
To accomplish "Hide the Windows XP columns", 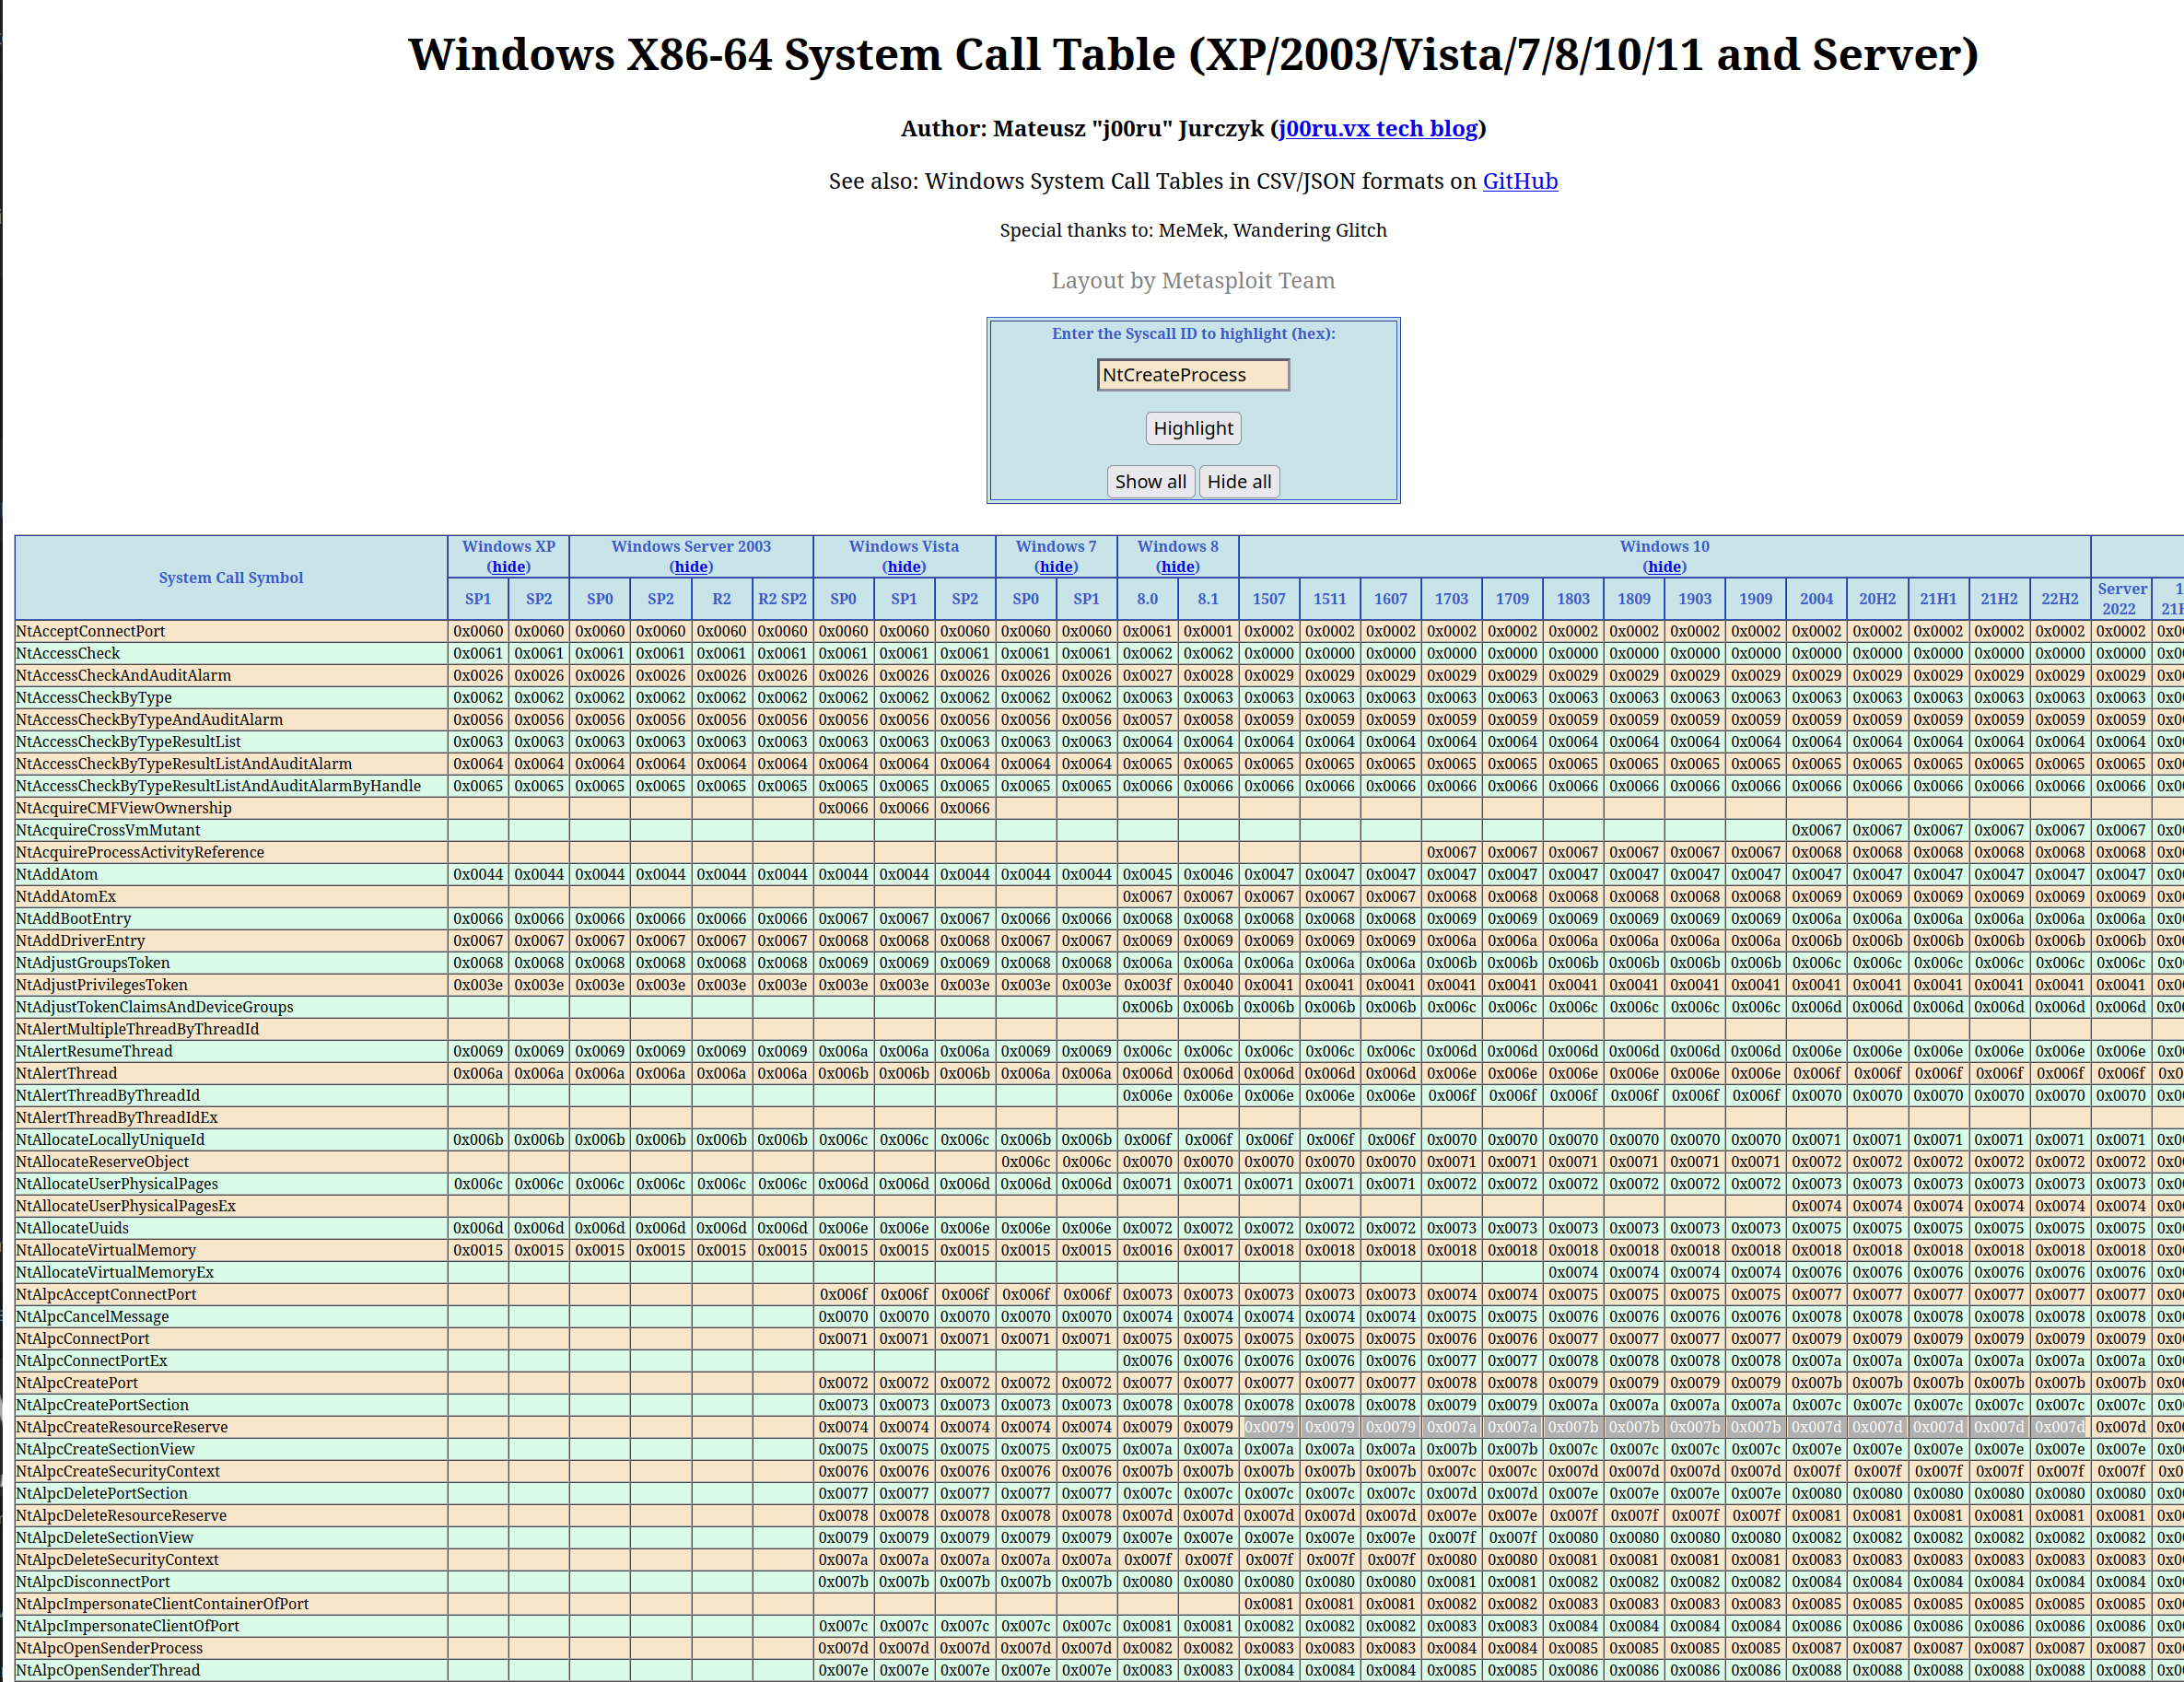I will (x=508, y=567).
